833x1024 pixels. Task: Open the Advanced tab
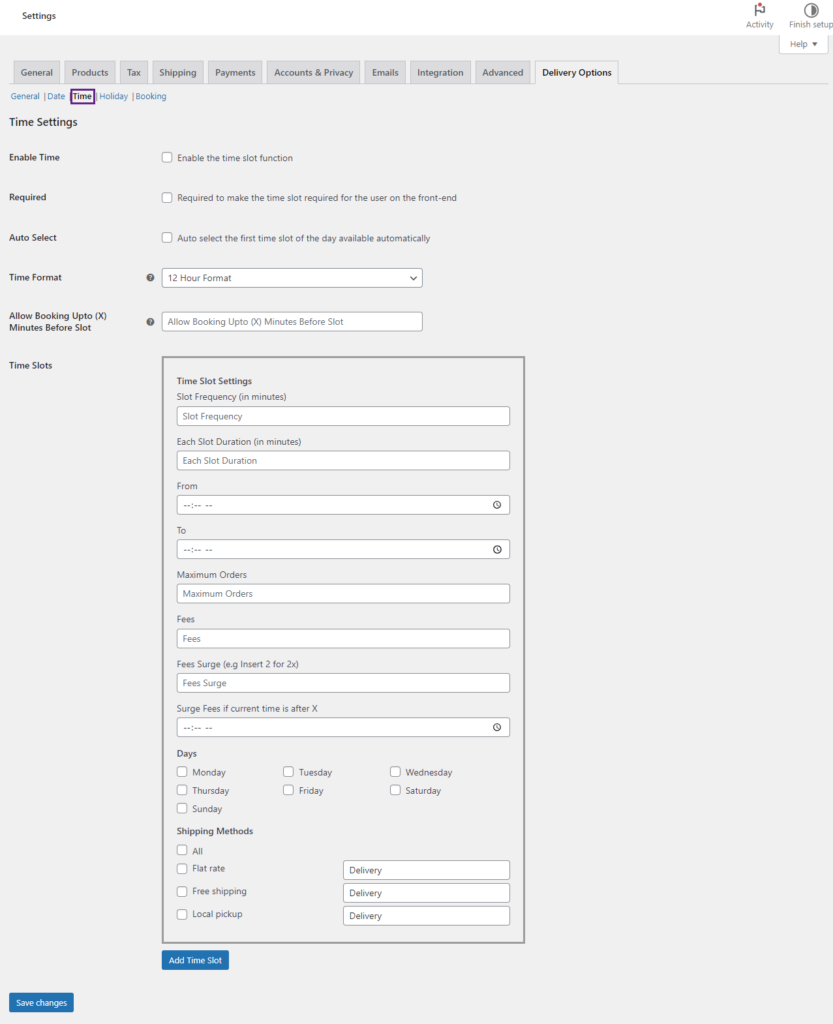click(503, 72)
